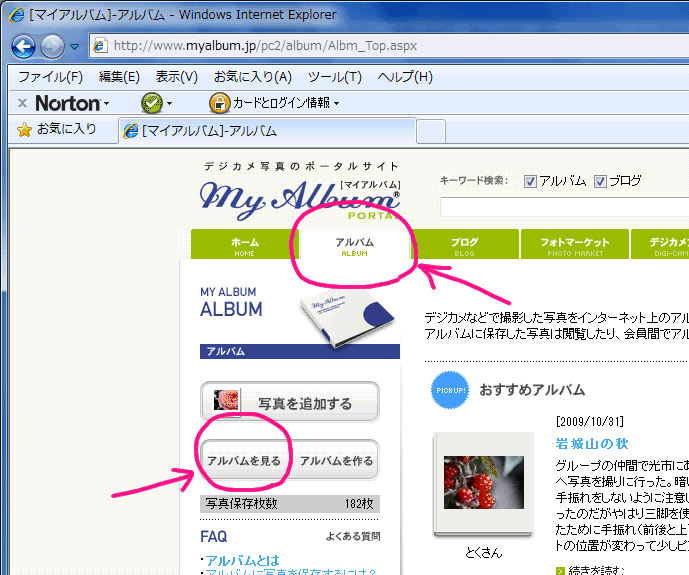Open the ツール(T) menu
This screenshot has height=575, width=689.
(334, 77)
